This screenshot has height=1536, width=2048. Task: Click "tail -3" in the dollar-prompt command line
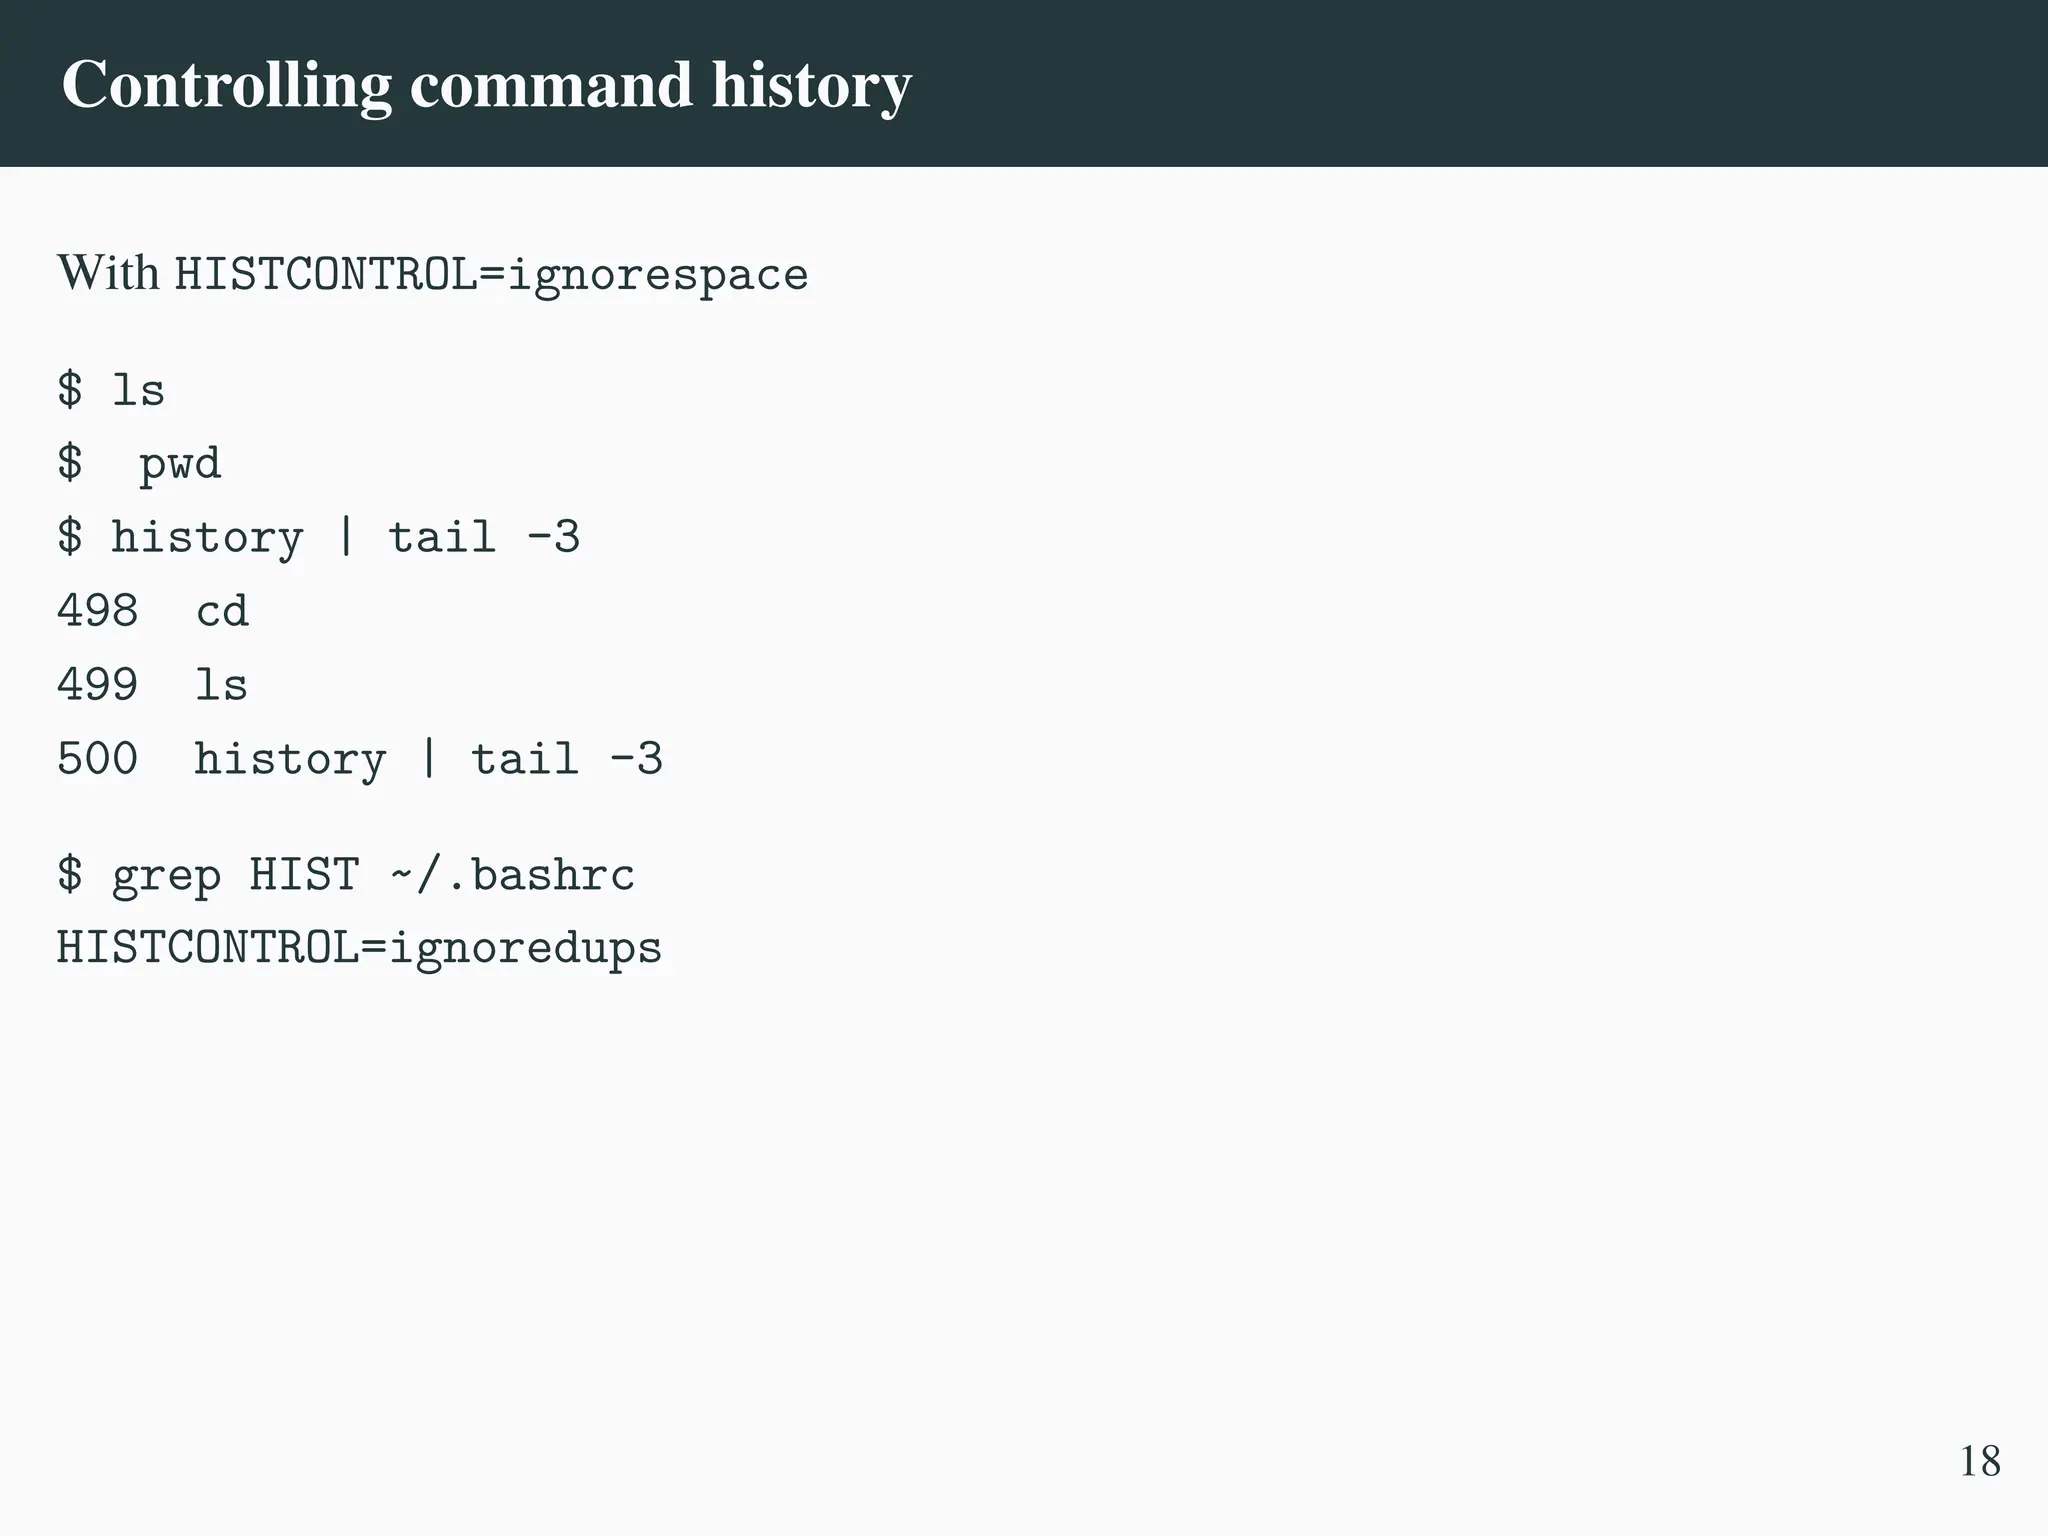click(484, 538)
